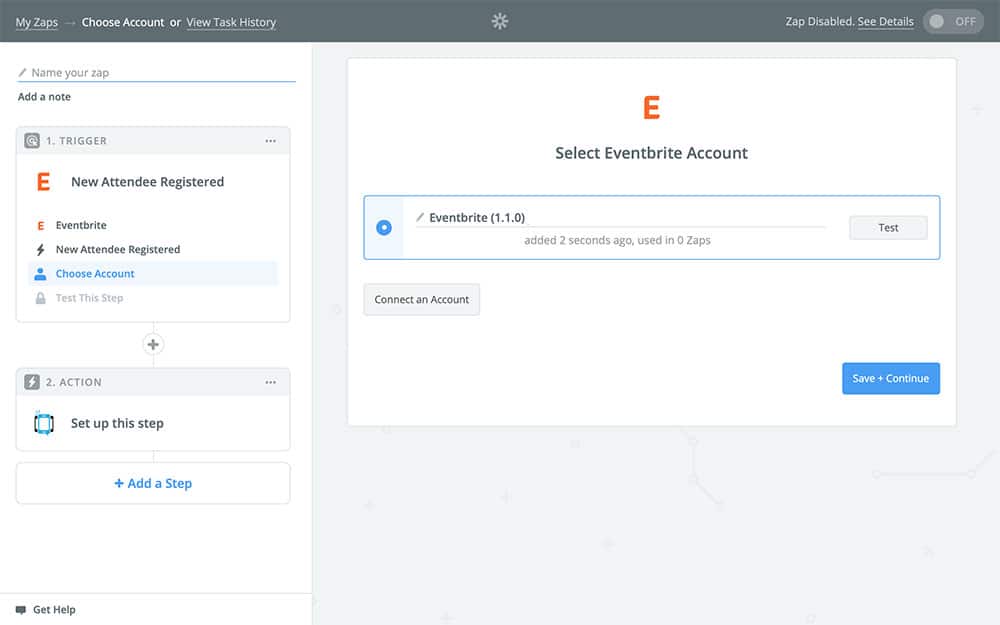Click the orange Eventbrite logo above account heading
The height and width of the screenshot is (625, 1000).
coord(651,108)
